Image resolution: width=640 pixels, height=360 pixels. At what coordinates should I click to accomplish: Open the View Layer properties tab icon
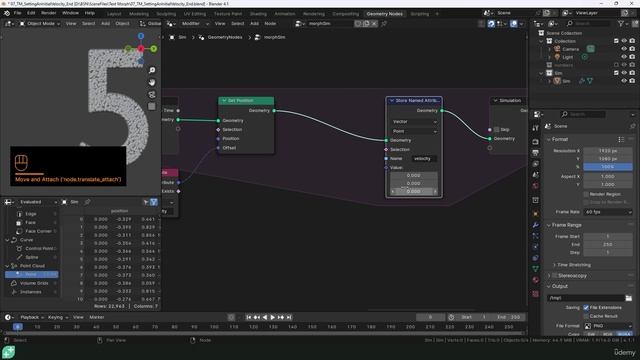(536, 164)
